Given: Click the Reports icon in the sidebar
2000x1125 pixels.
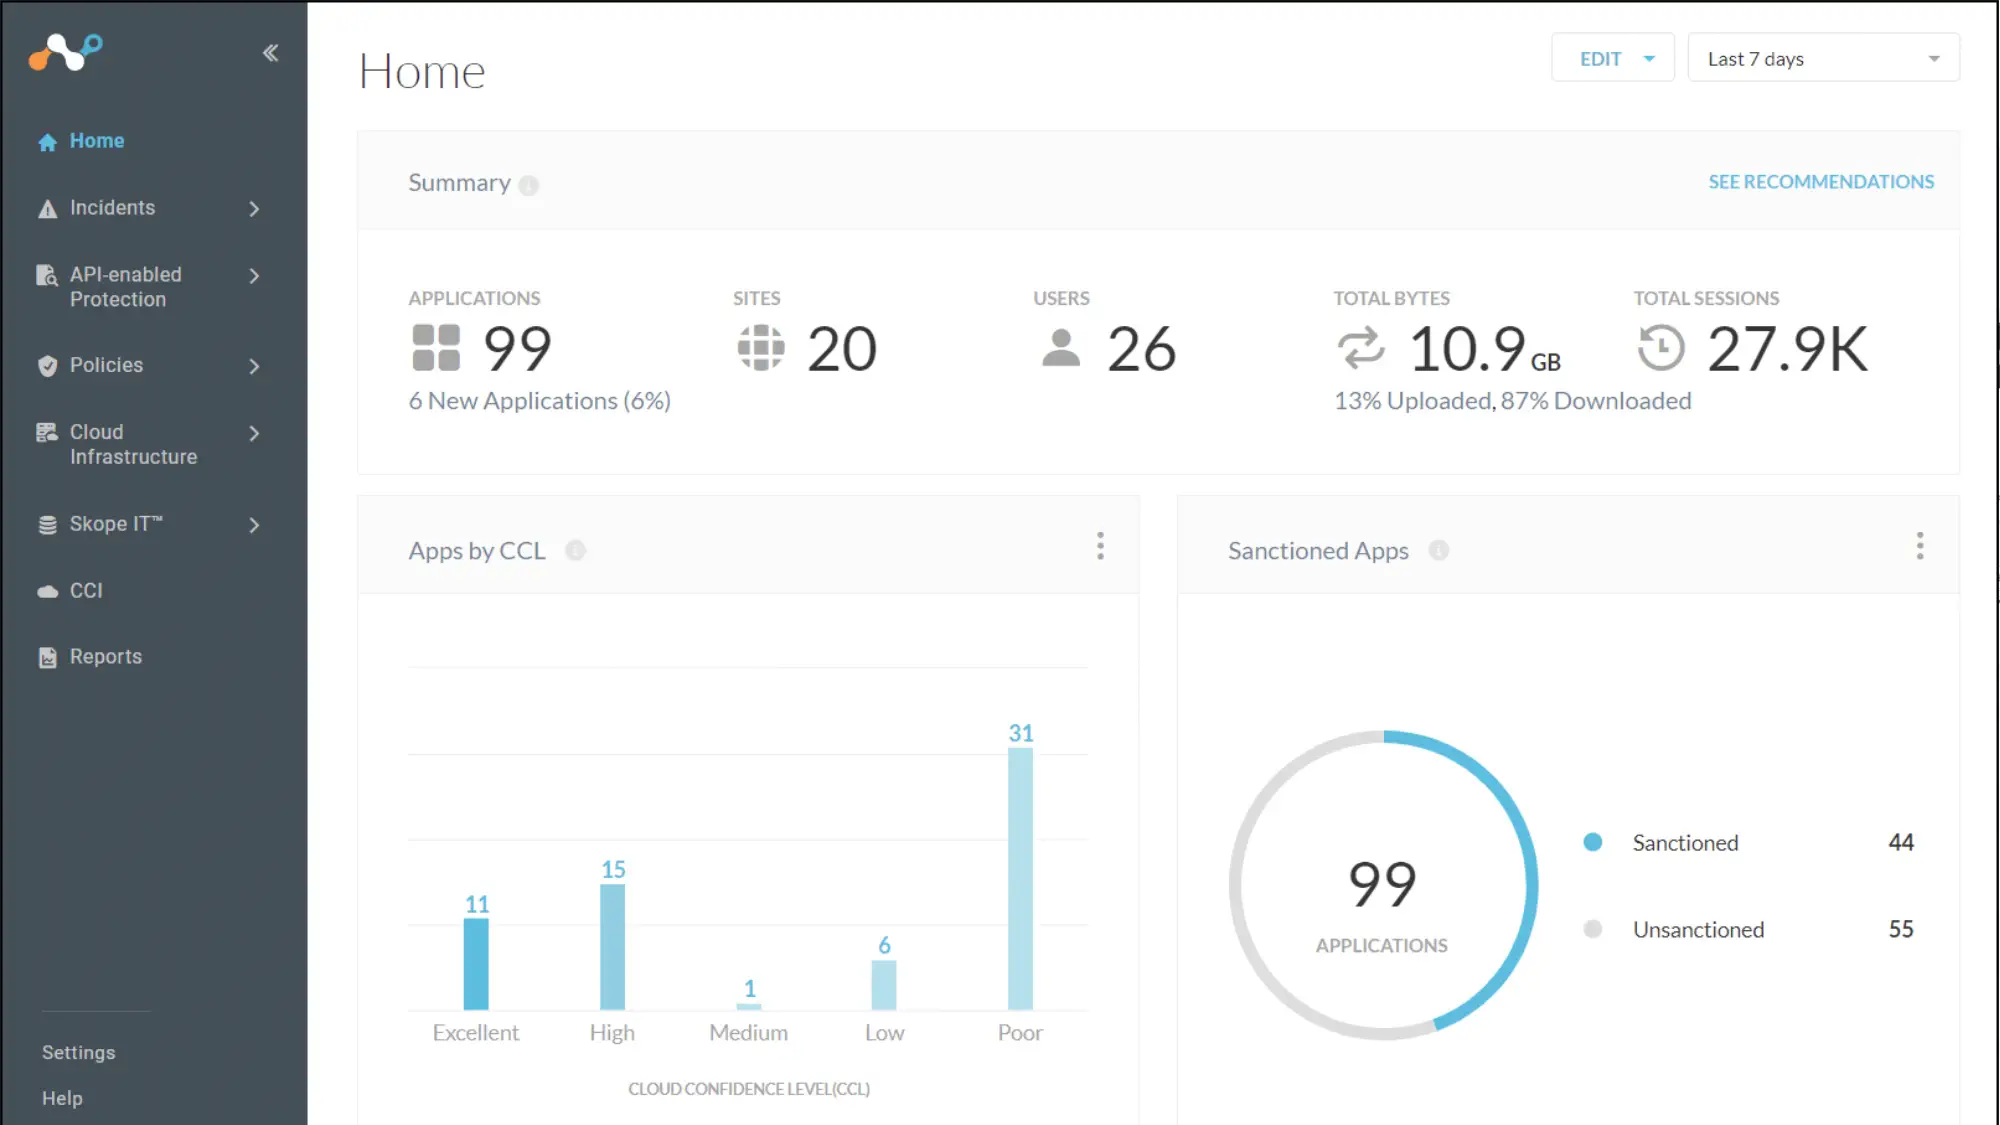Looking at the screenshot, I should tap(46, 656).
